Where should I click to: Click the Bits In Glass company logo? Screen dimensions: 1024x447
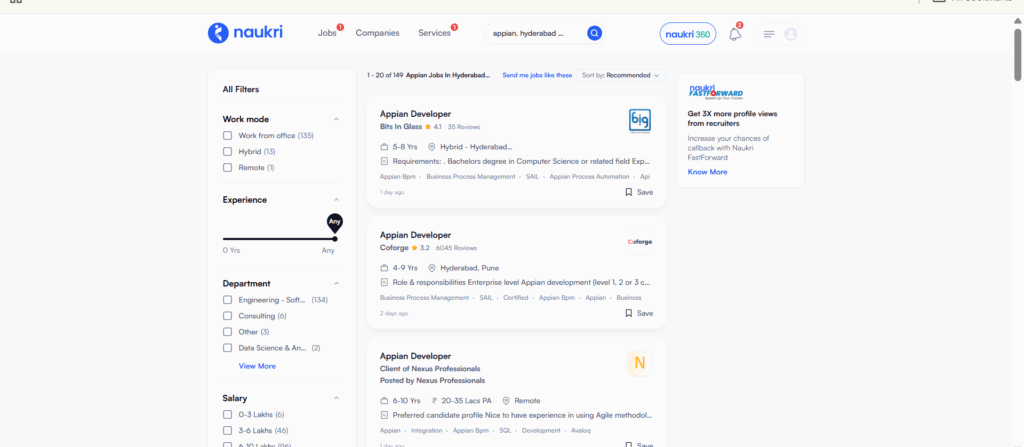(x=639, y=121)
